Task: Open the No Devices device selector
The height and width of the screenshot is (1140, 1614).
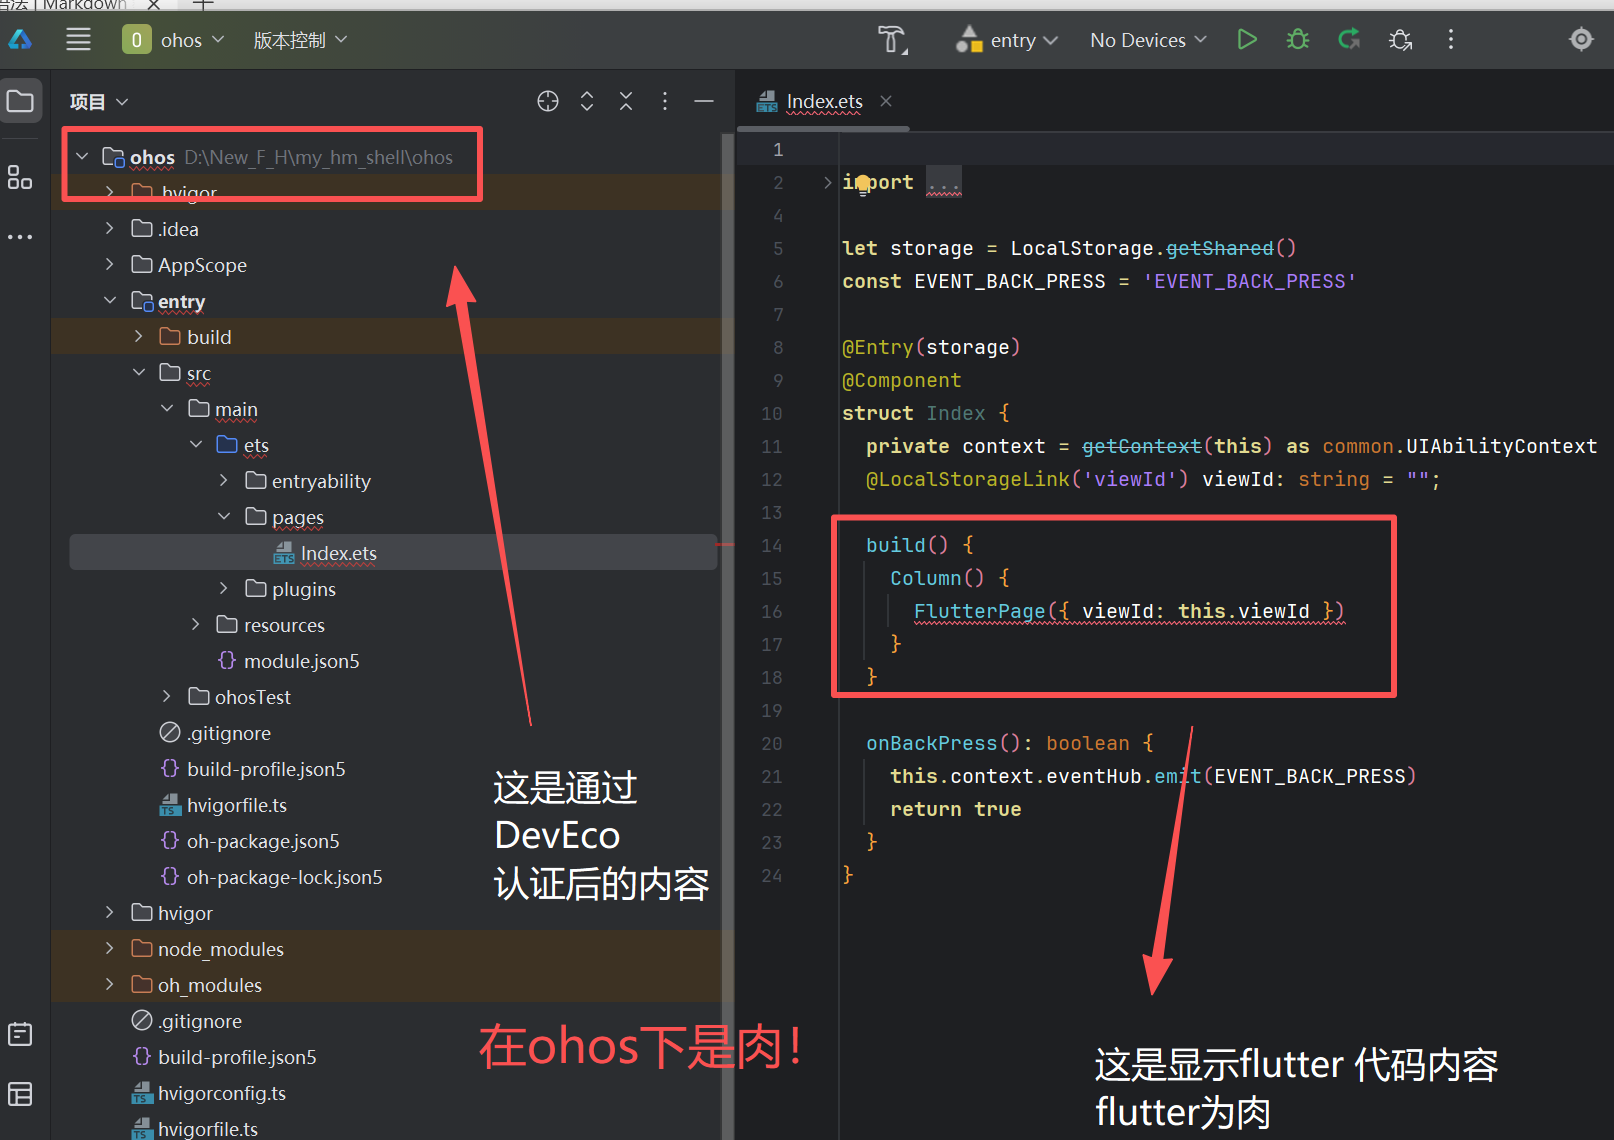Action: 1147,40
